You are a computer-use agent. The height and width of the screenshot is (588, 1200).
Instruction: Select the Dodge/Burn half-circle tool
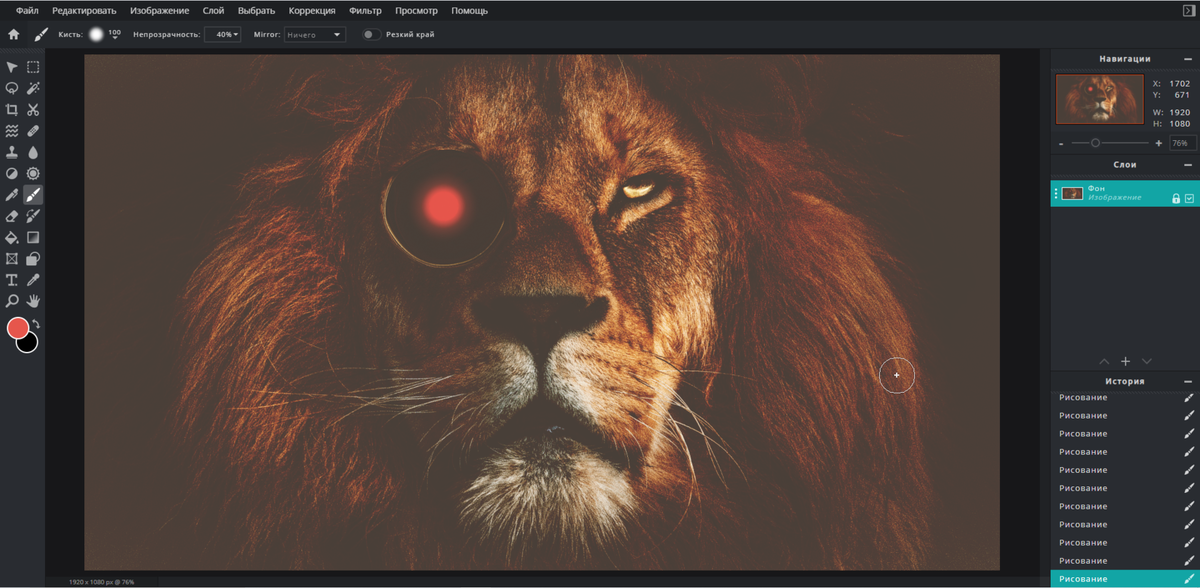pyautogui.click(x=12, y=173)
